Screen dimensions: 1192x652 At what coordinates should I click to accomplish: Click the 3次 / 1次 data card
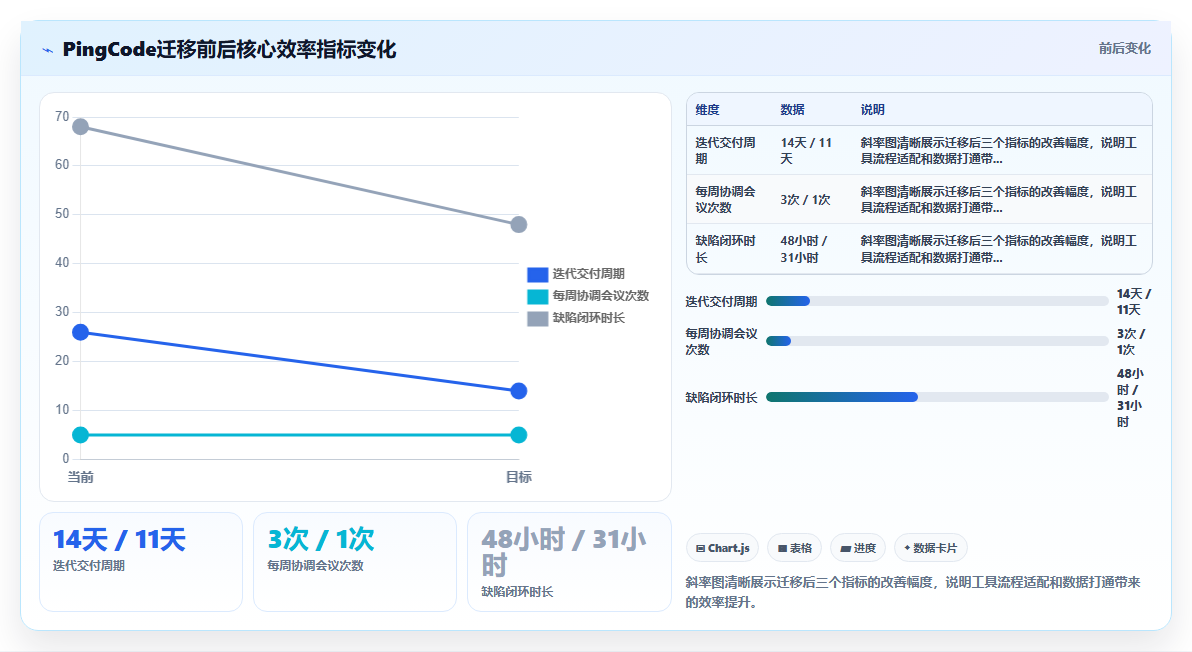pyautogui.click(x=355, y=562)
